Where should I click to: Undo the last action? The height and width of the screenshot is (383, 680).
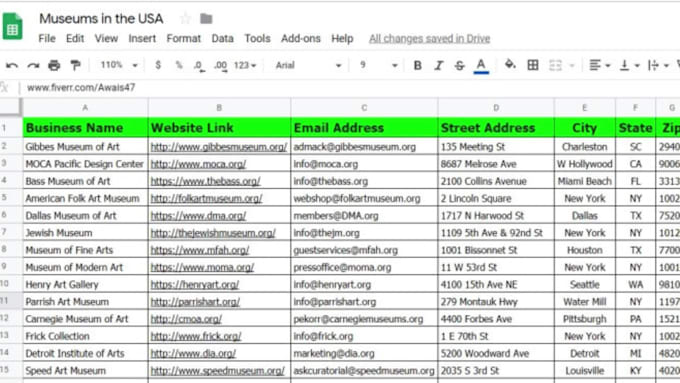pyautogui.click(x=12, y=65)
